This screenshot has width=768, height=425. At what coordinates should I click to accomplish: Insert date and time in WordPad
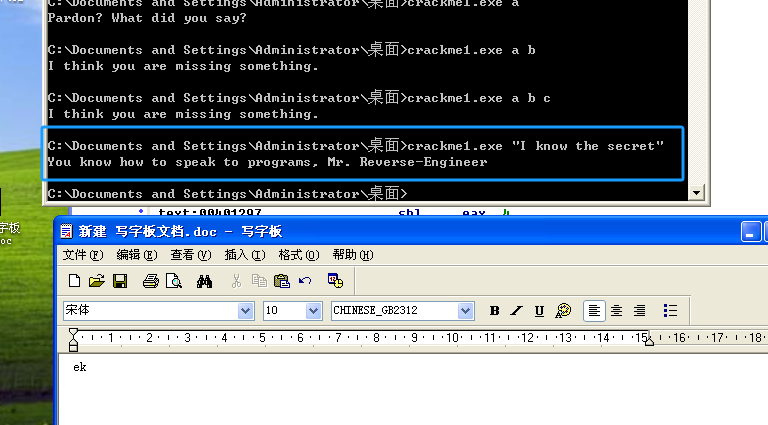(x=336, y=281)
